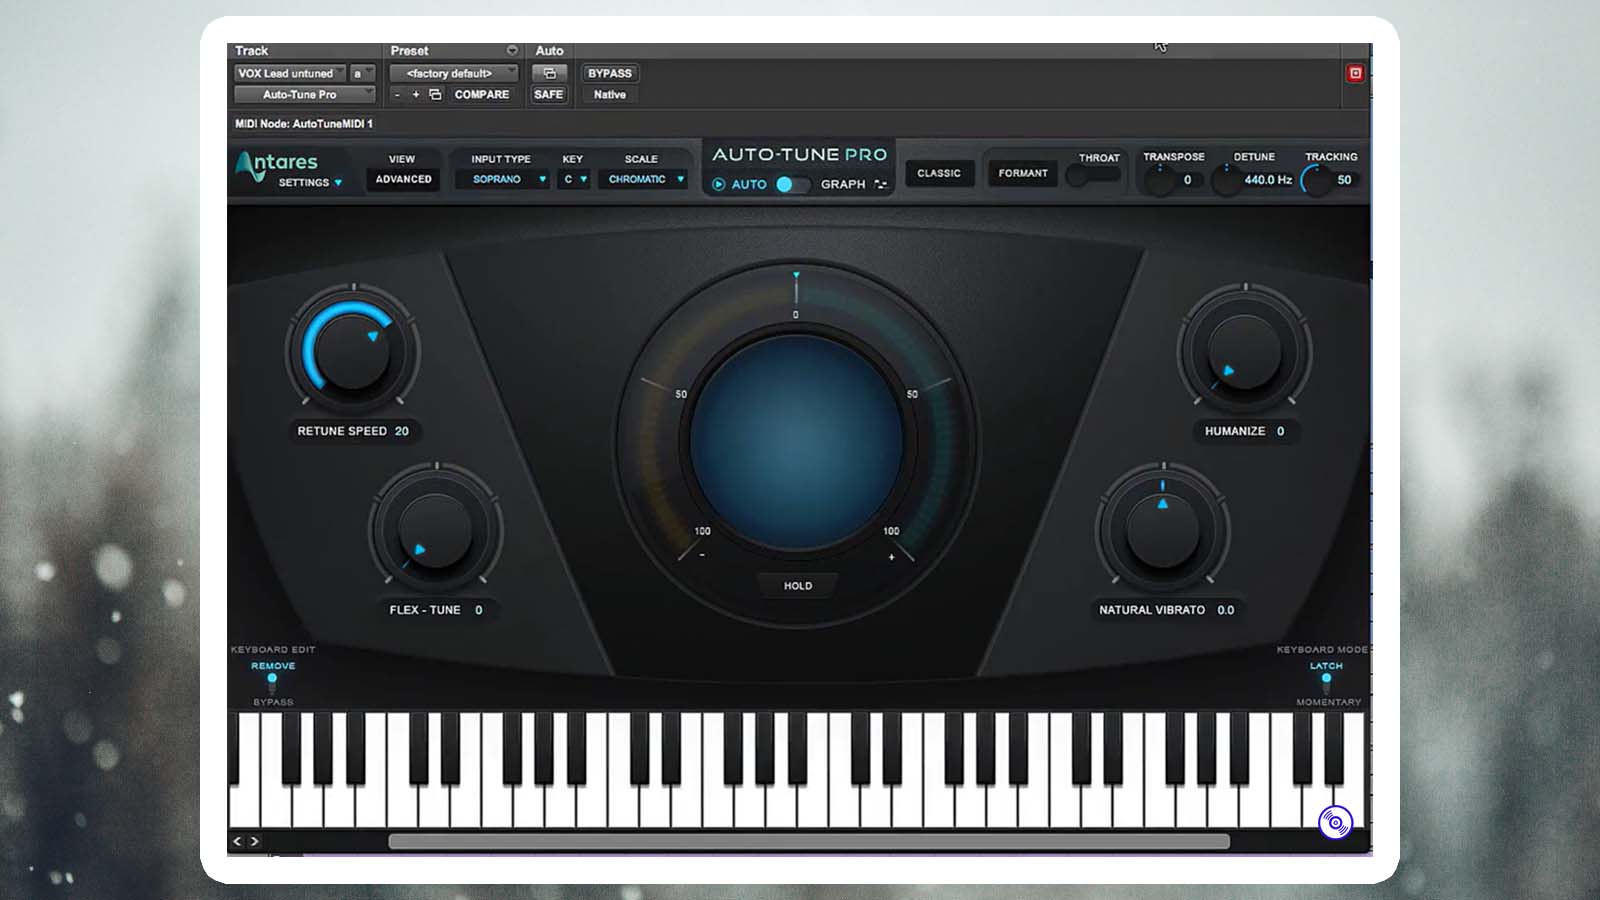Open the factory default preset list
The height and width of the screenshot is (900, 1600).
454,73
